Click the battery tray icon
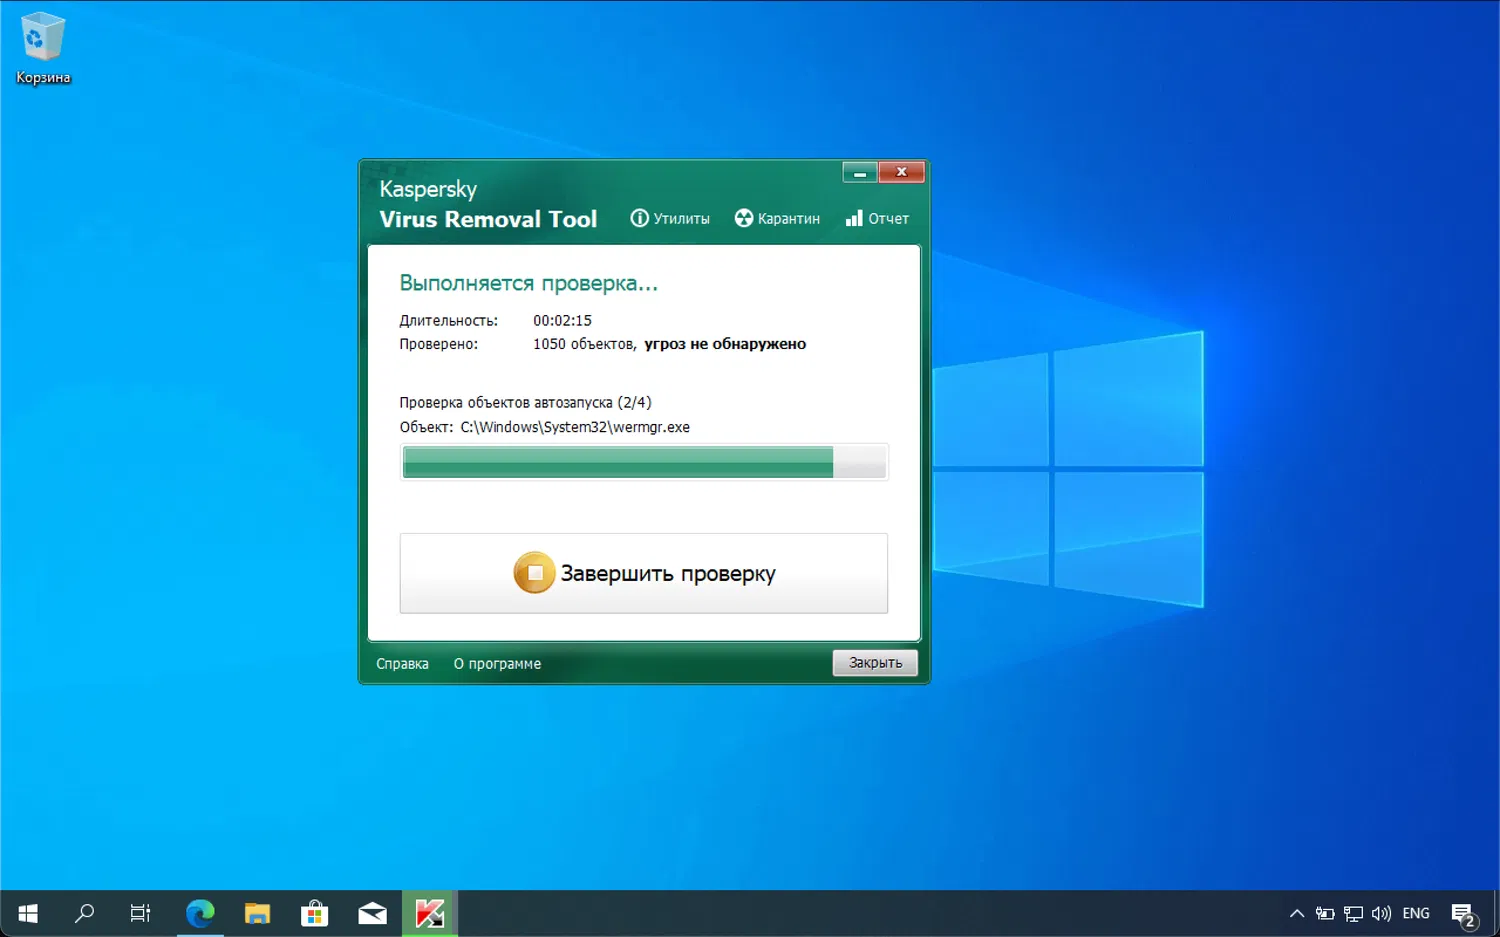Image resolution: width=1500 pixels, height=937 pixels. [1325, 913]
